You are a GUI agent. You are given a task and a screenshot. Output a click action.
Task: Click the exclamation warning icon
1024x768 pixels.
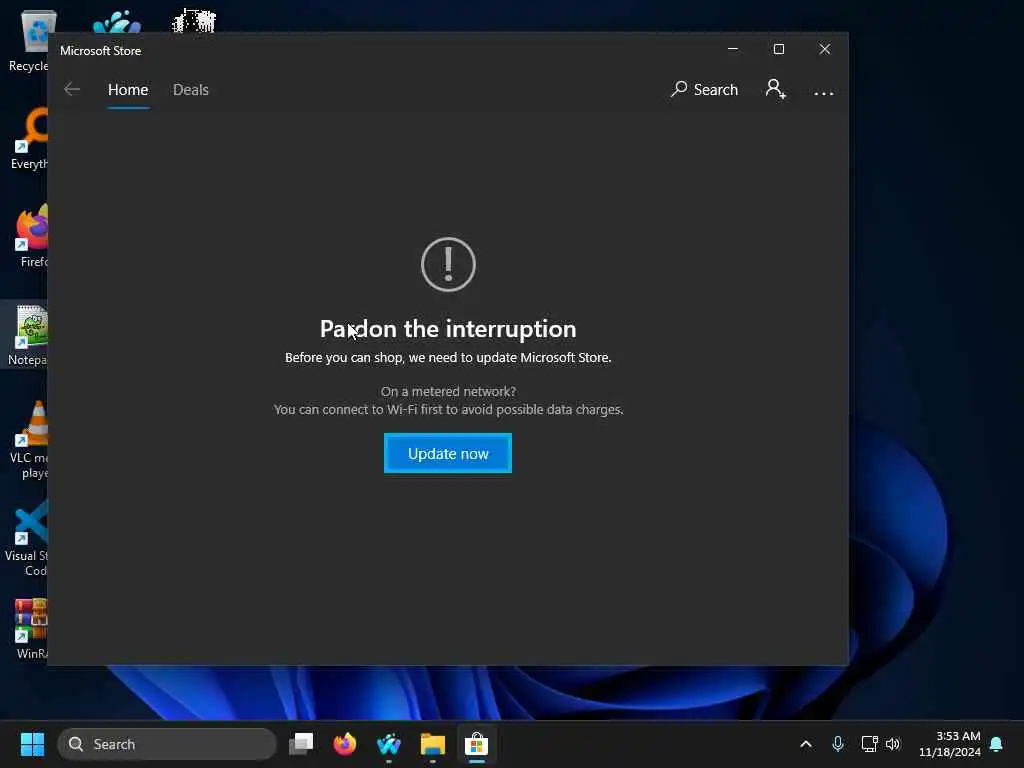coord(448,264)
